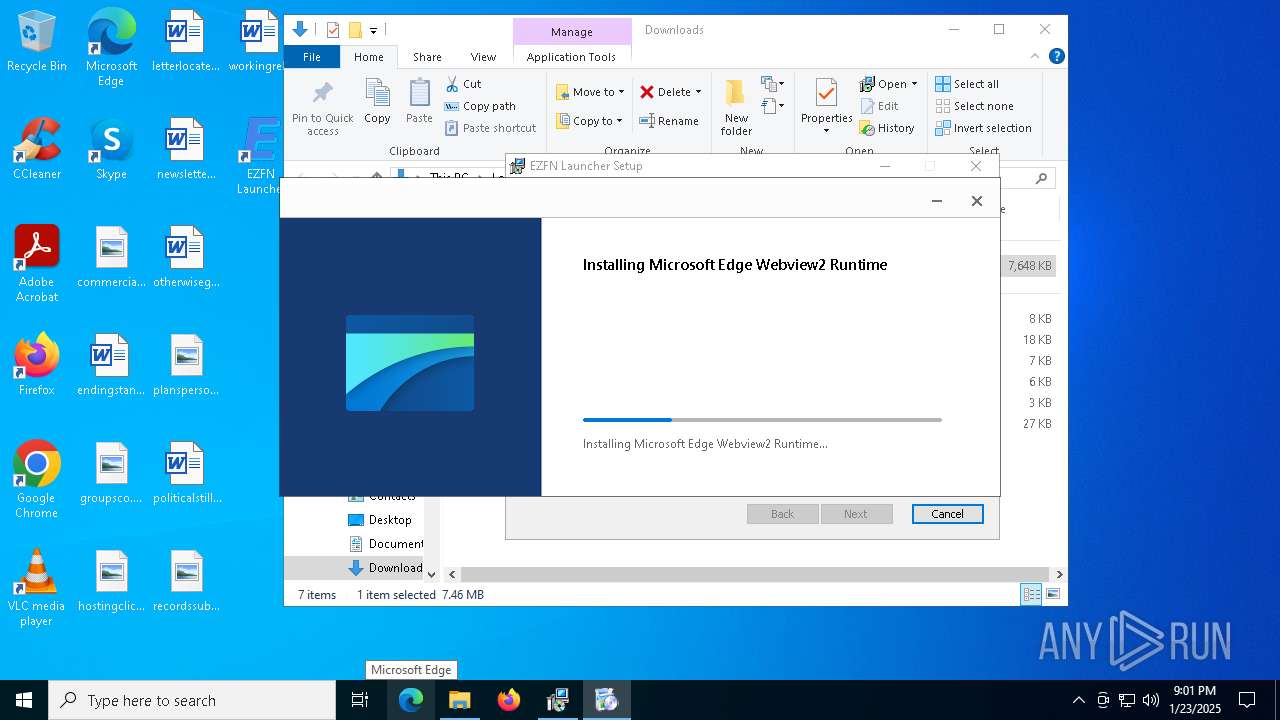This screenshot has width=1280, height=720.
Task: Expand the Delete dropdown arrow
Action: (x=698, y=92)
